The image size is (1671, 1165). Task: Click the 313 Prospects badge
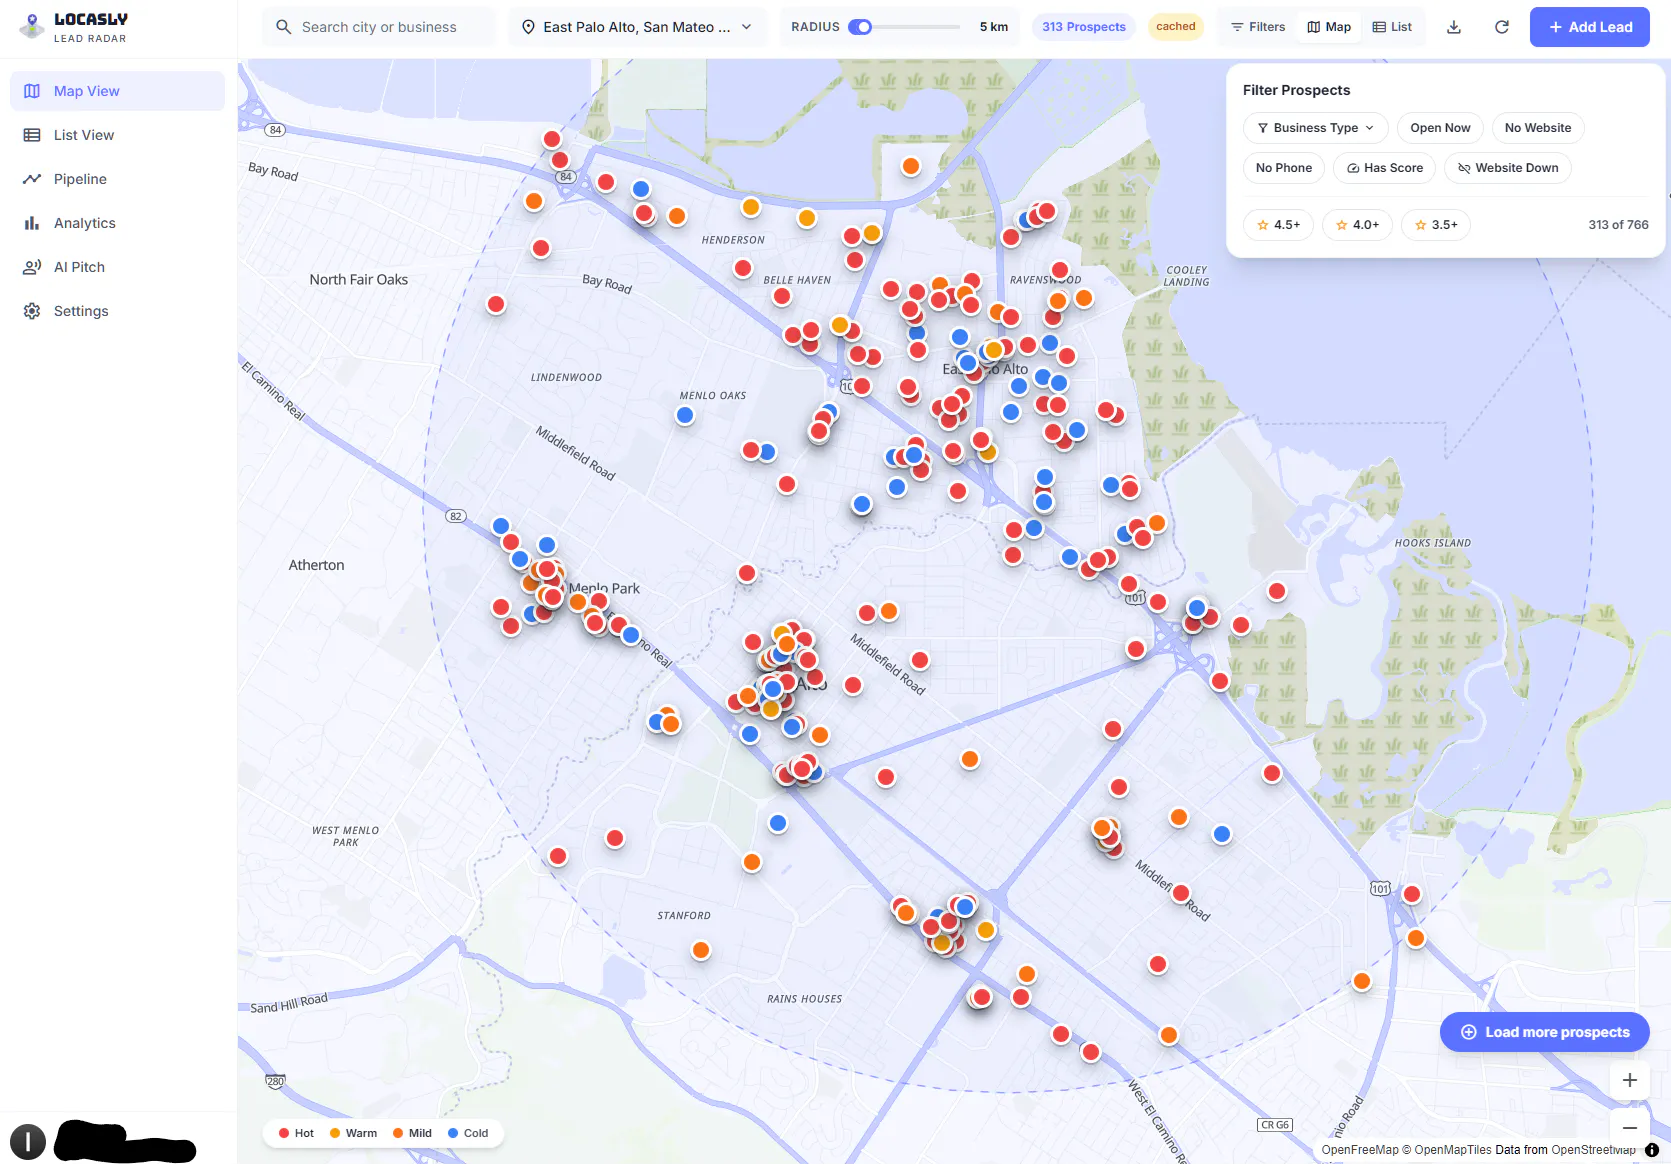click(1083, 27)
